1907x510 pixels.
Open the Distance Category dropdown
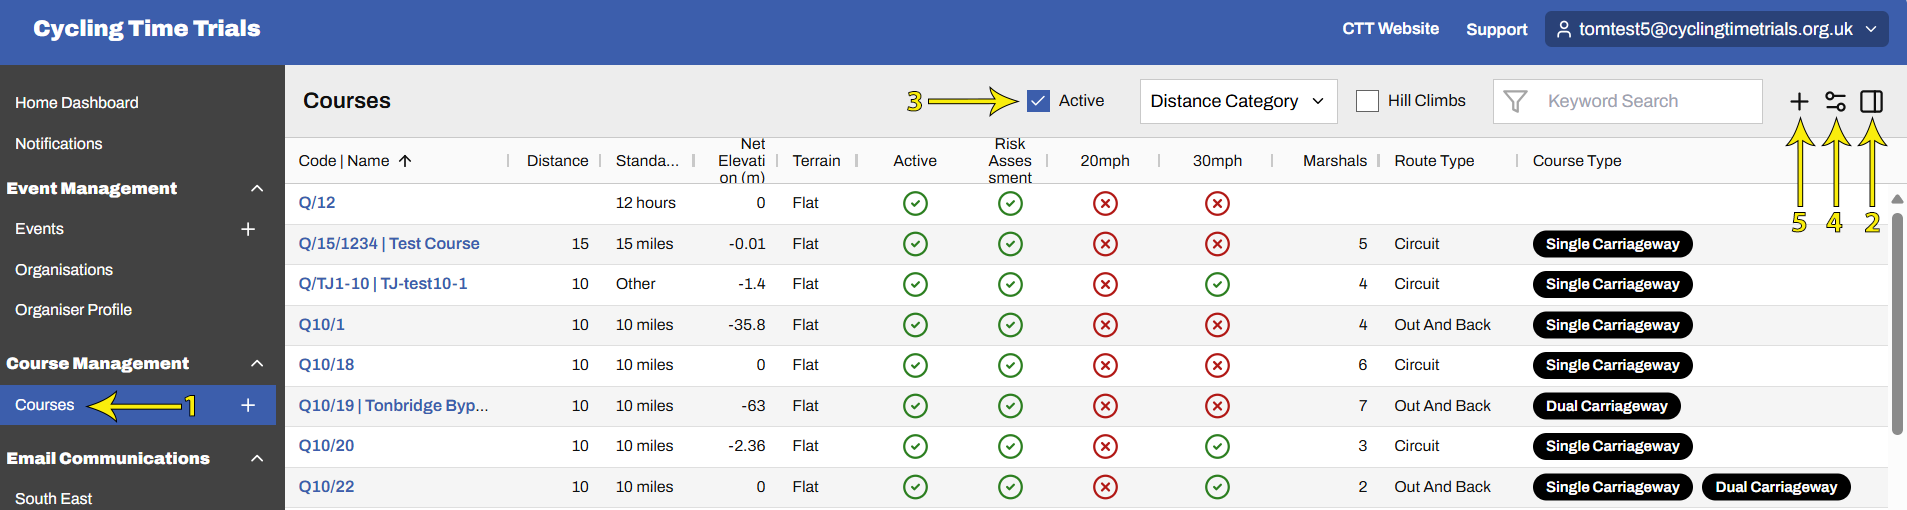tap(1238, 101)
